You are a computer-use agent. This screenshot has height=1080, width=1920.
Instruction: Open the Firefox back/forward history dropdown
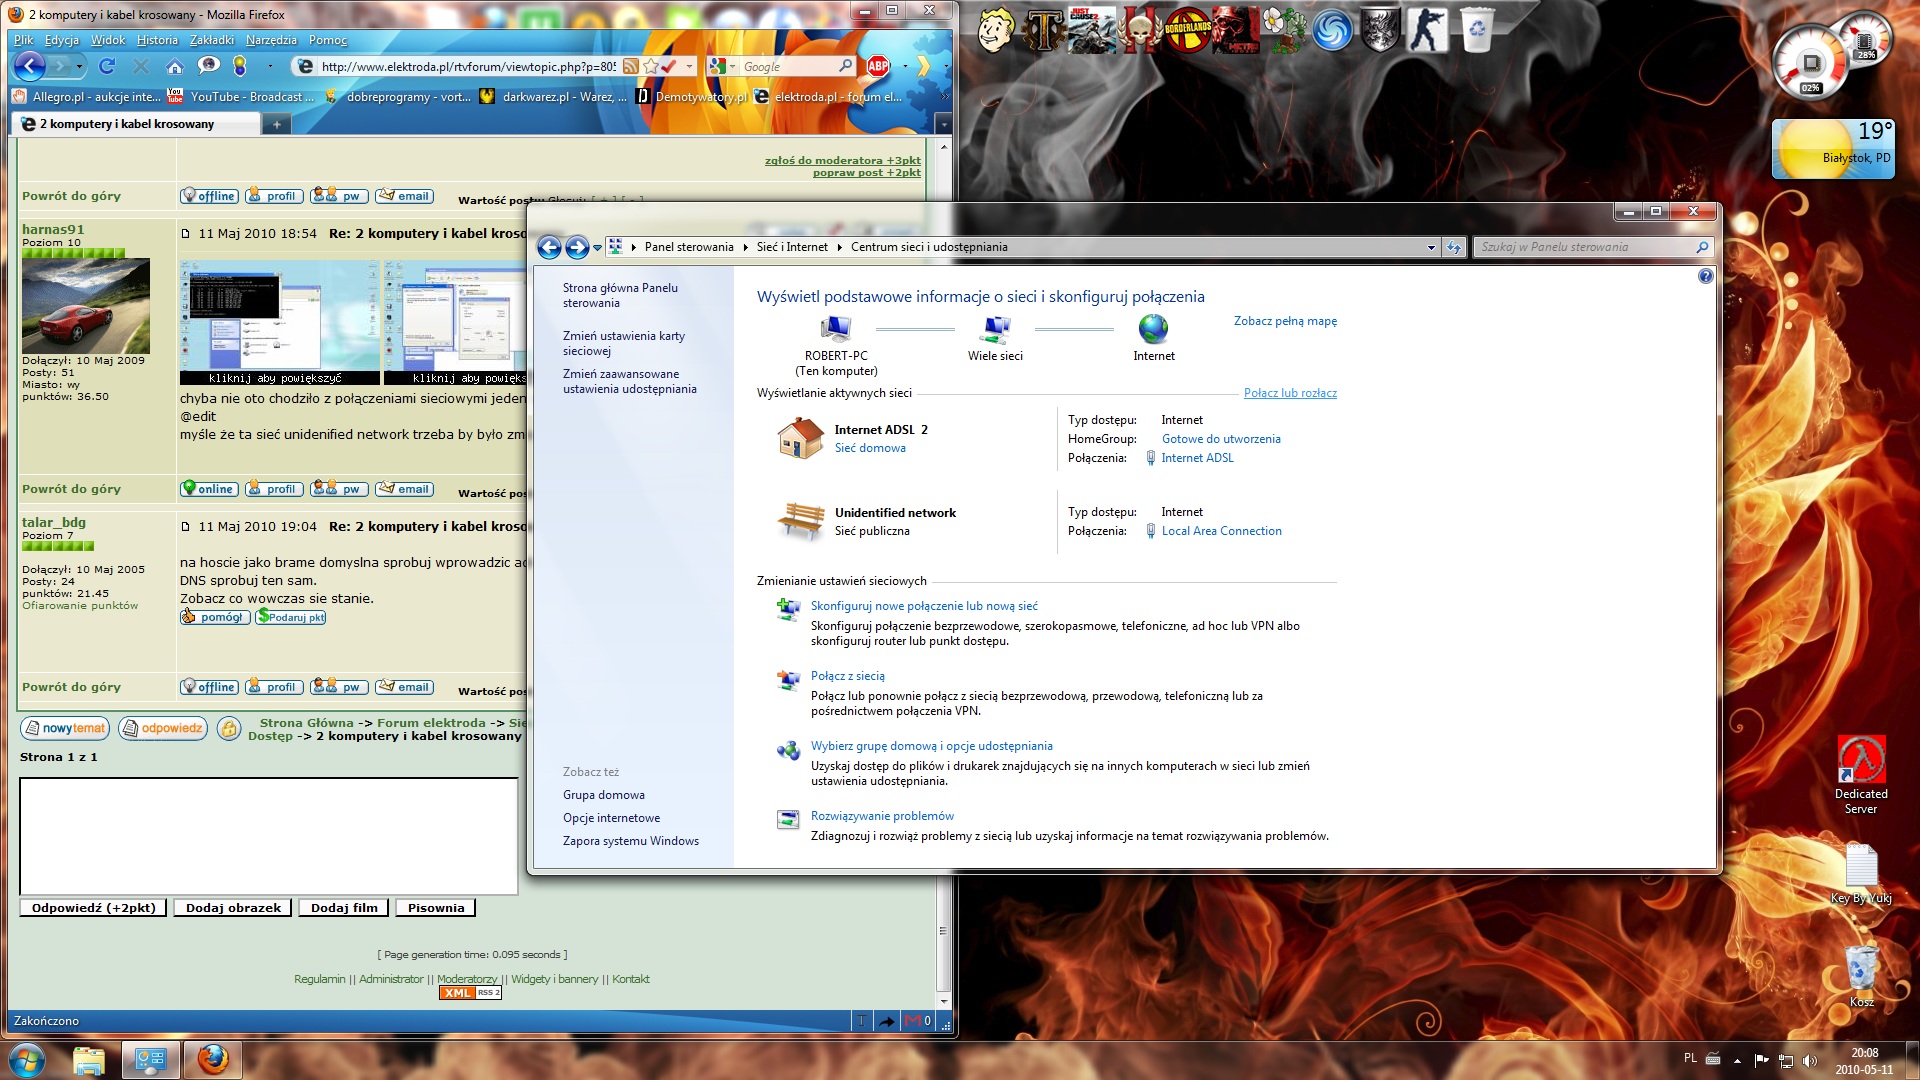79,66
